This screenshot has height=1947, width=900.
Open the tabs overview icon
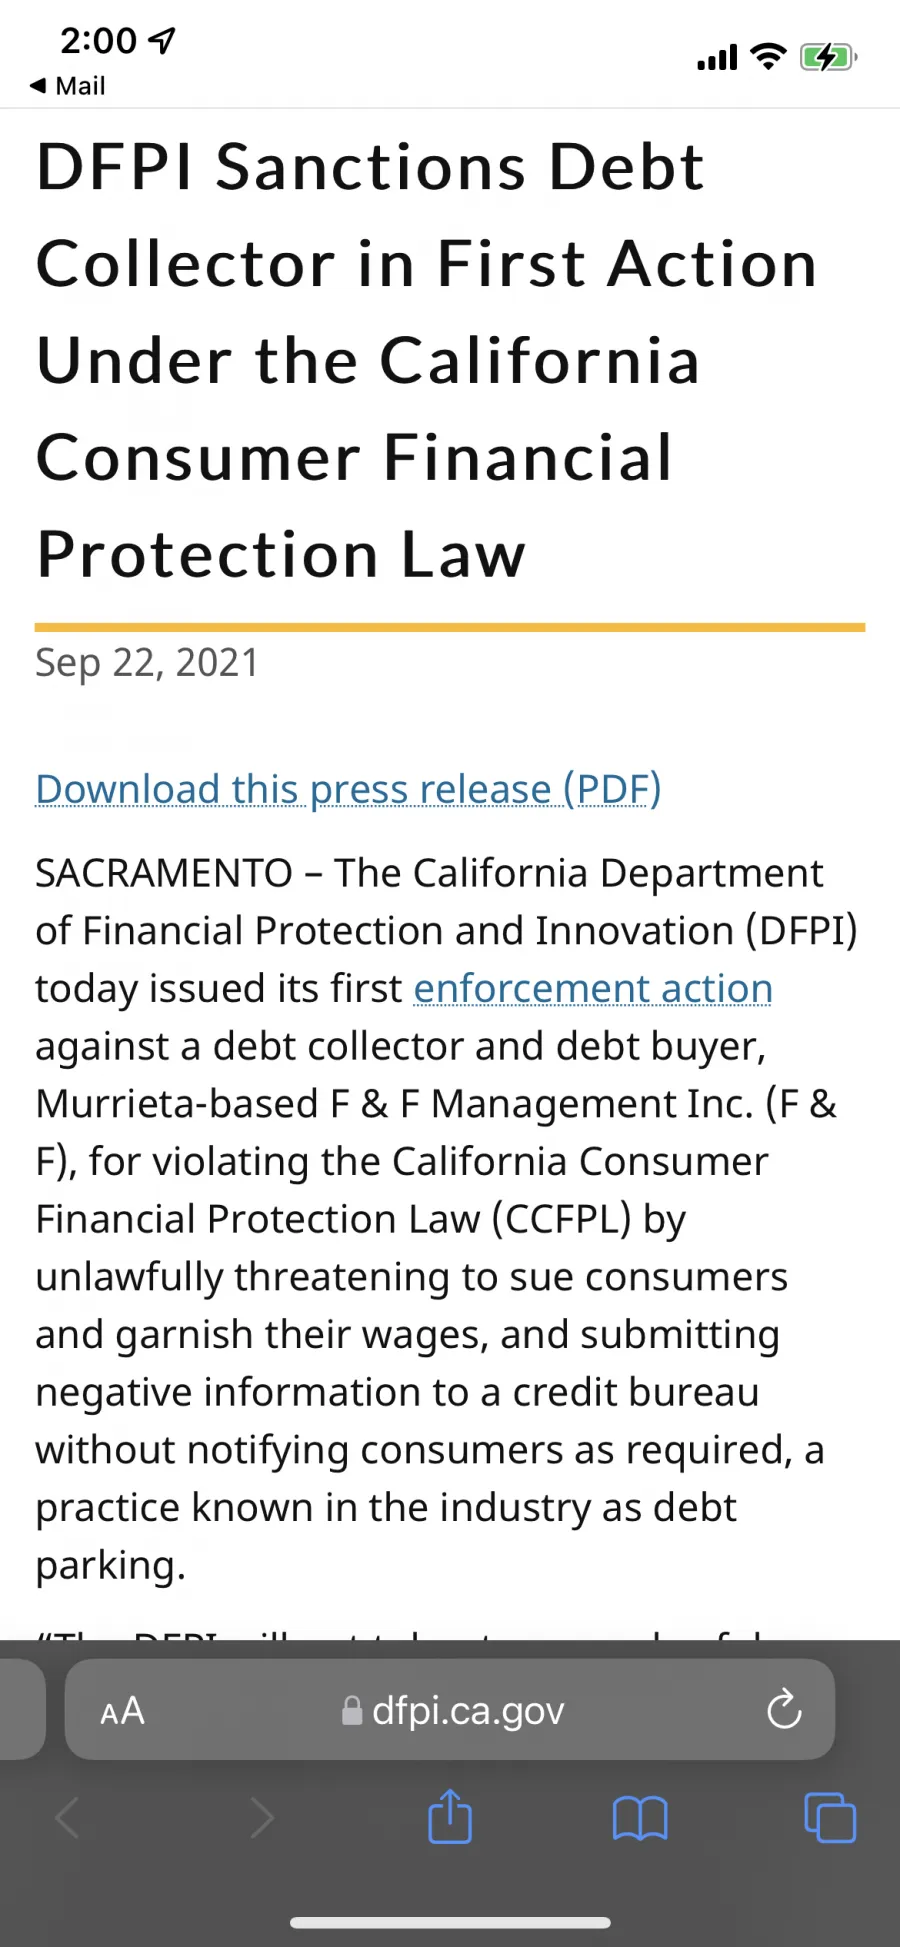[x=830, y=1817]
